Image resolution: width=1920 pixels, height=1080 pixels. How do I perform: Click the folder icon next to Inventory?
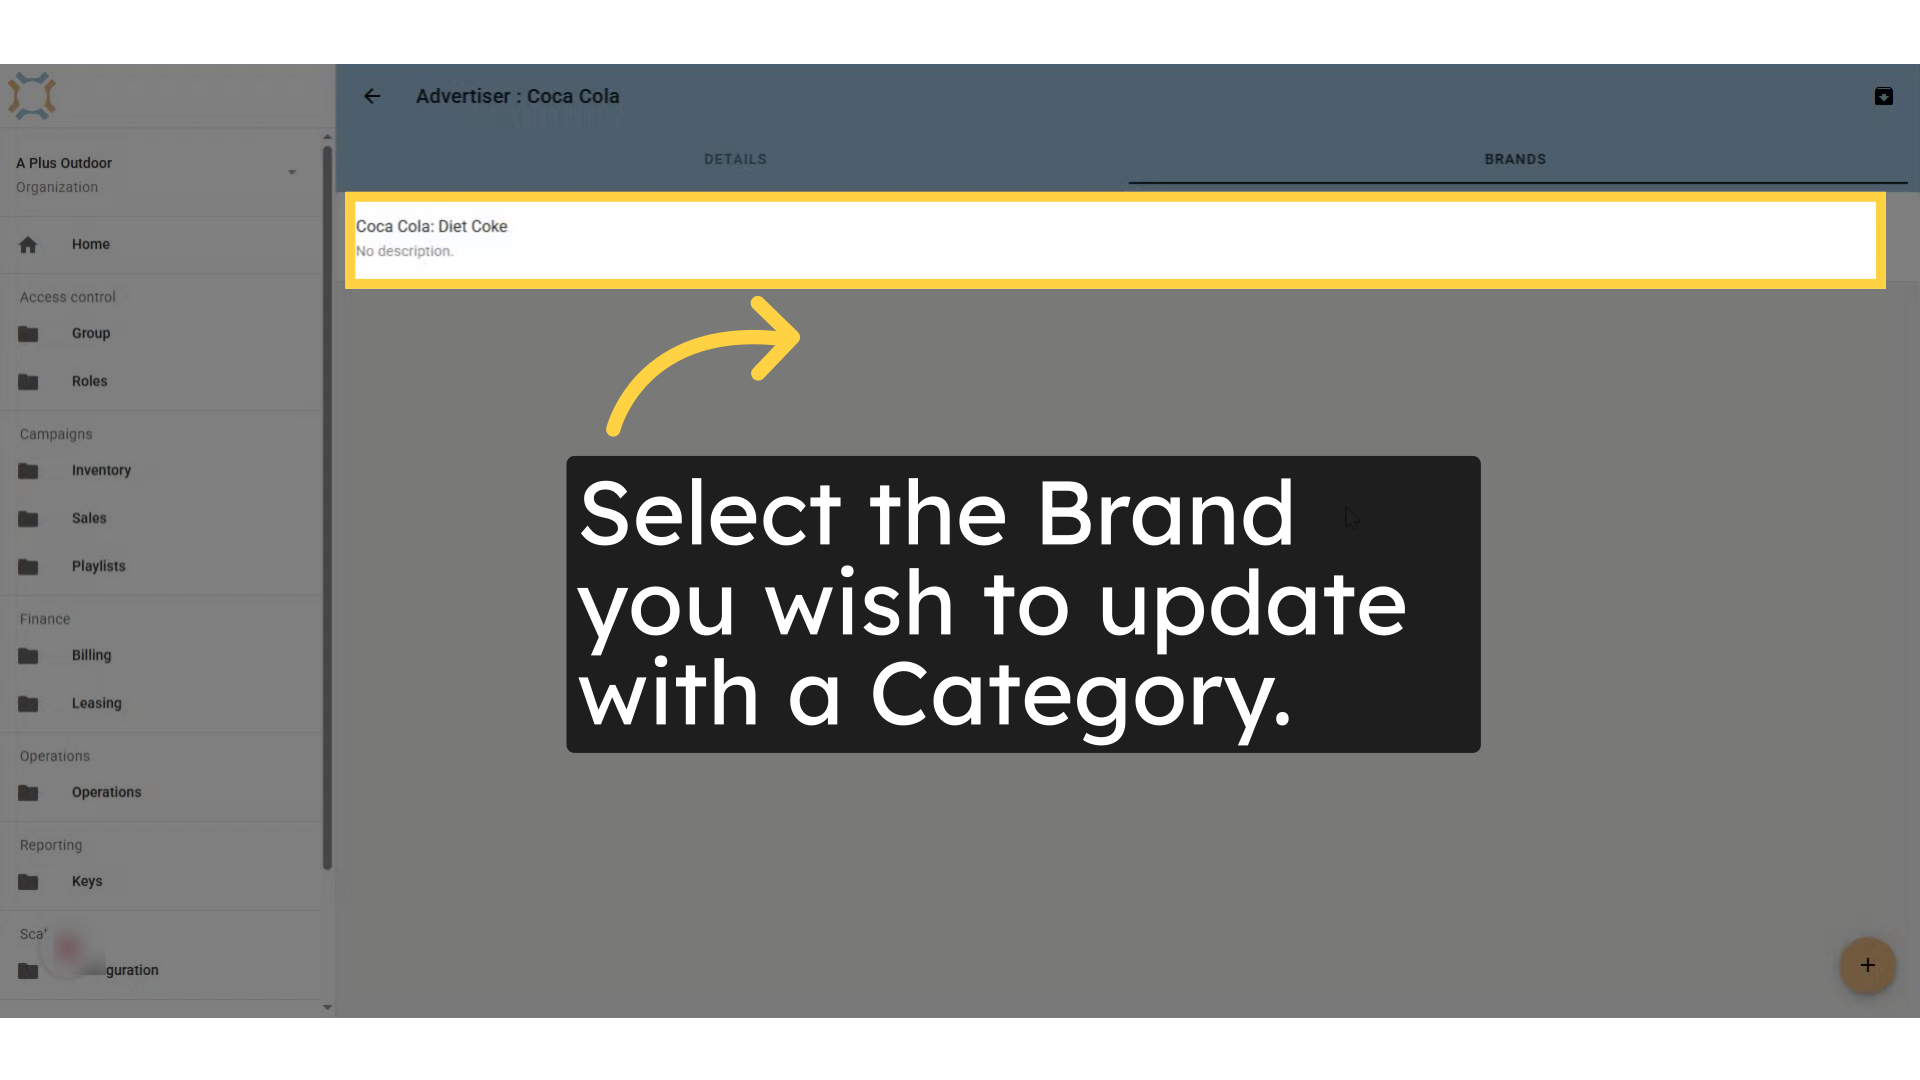[28, 471]
